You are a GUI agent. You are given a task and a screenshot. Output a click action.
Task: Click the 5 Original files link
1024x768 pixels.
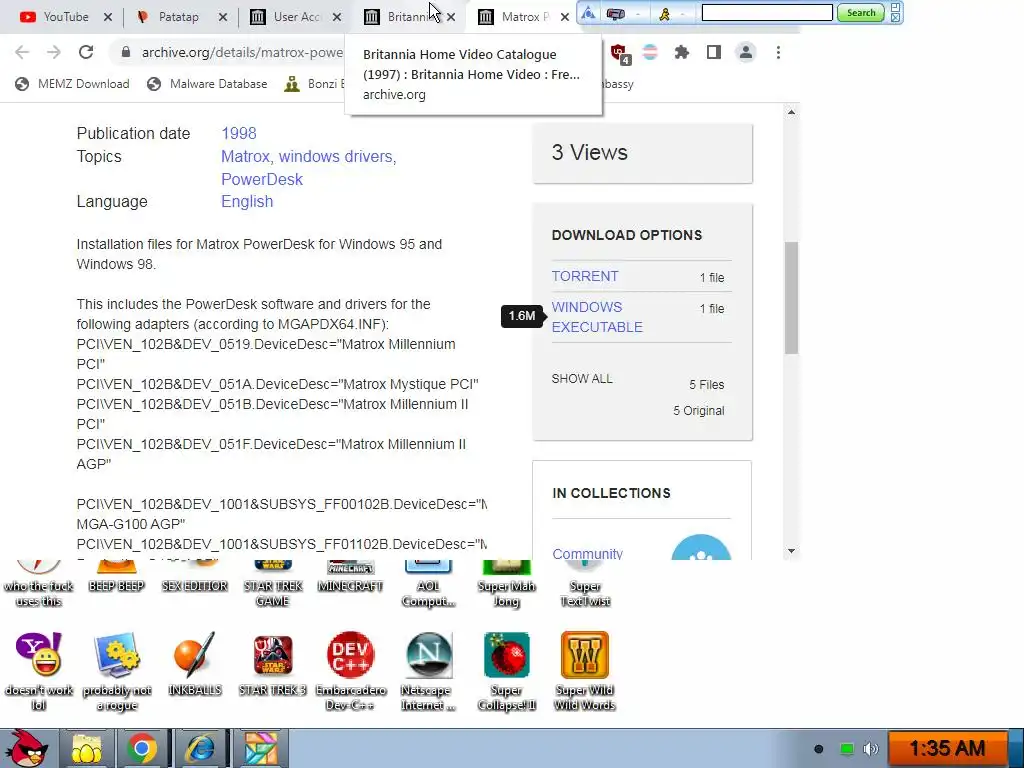698,411
